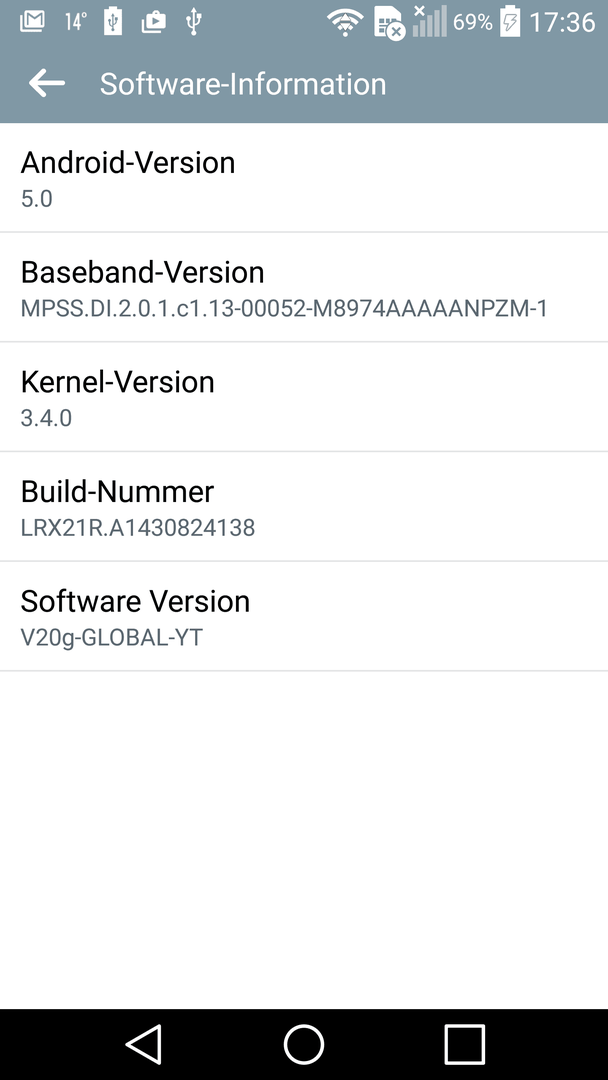Tap the media briefcase notification icon

click(x=154, y=22)
